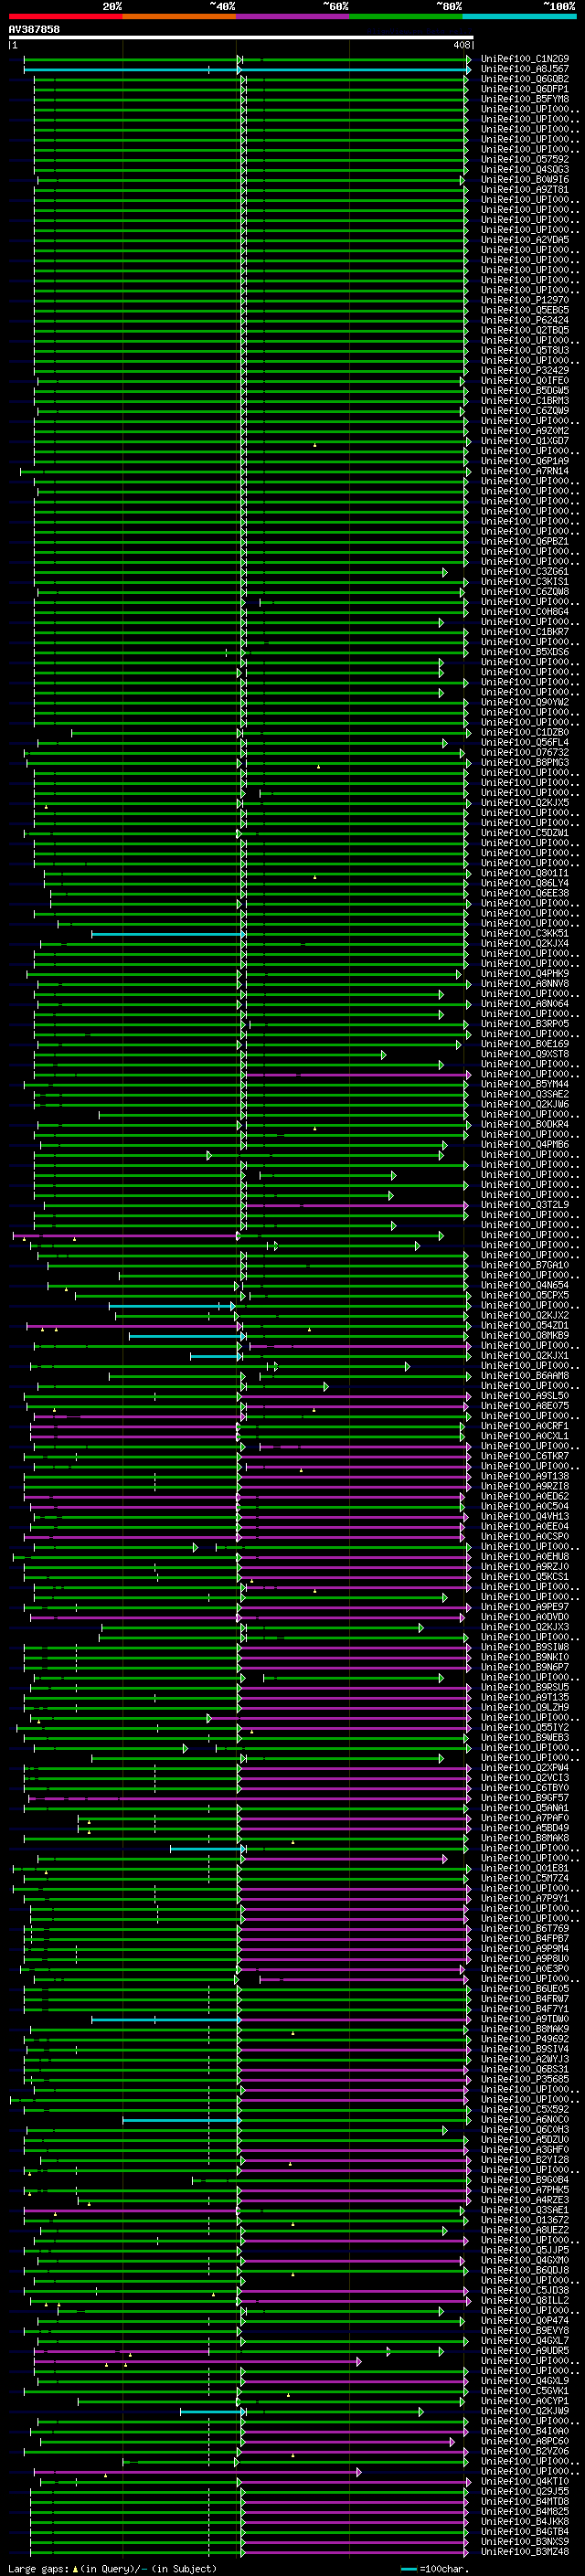Click the purple ~60% color legend segment

[x=292, y=16]
